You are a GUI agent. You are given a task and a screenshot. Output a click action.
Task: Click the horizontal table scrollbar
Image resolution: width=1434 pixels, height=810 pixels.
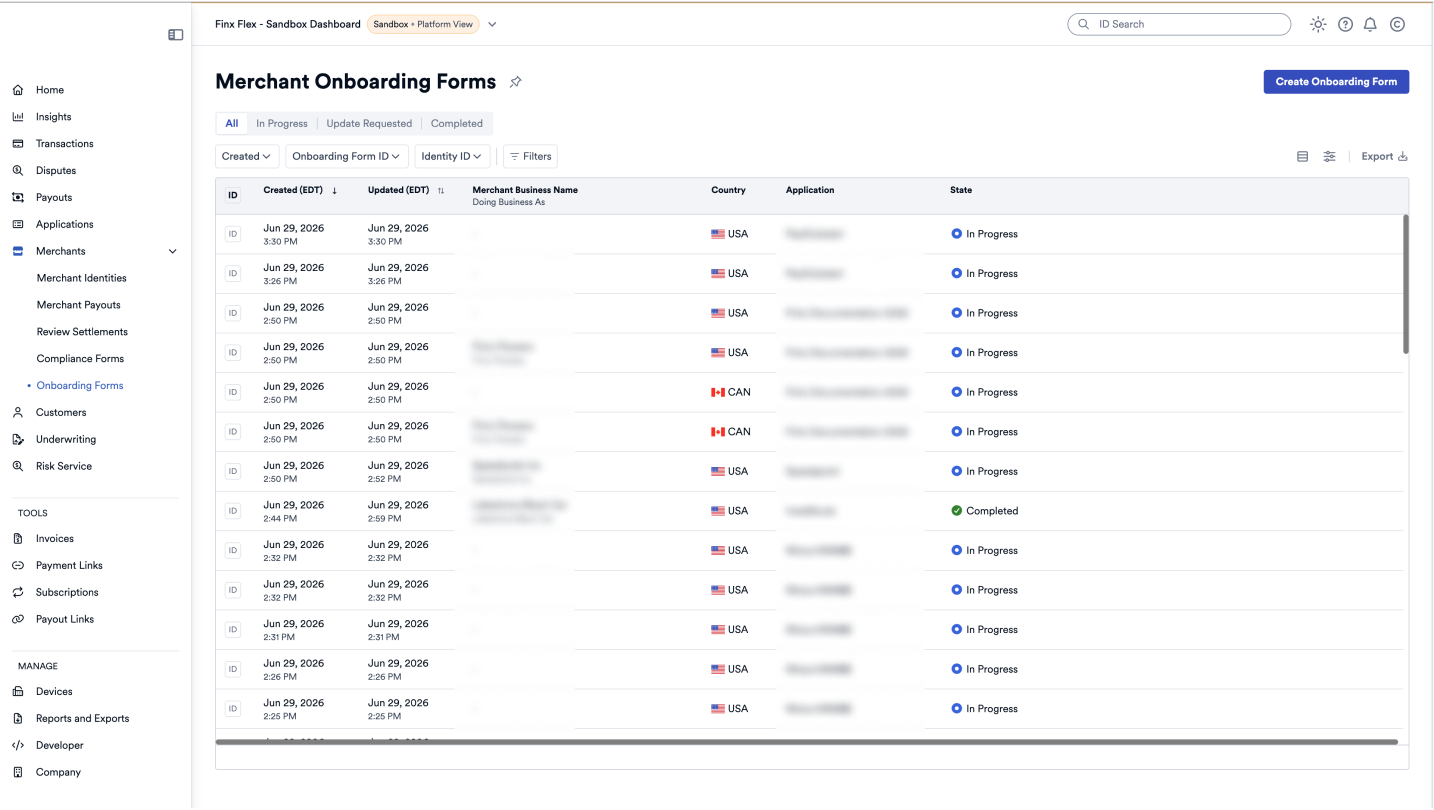coord(807,742)
